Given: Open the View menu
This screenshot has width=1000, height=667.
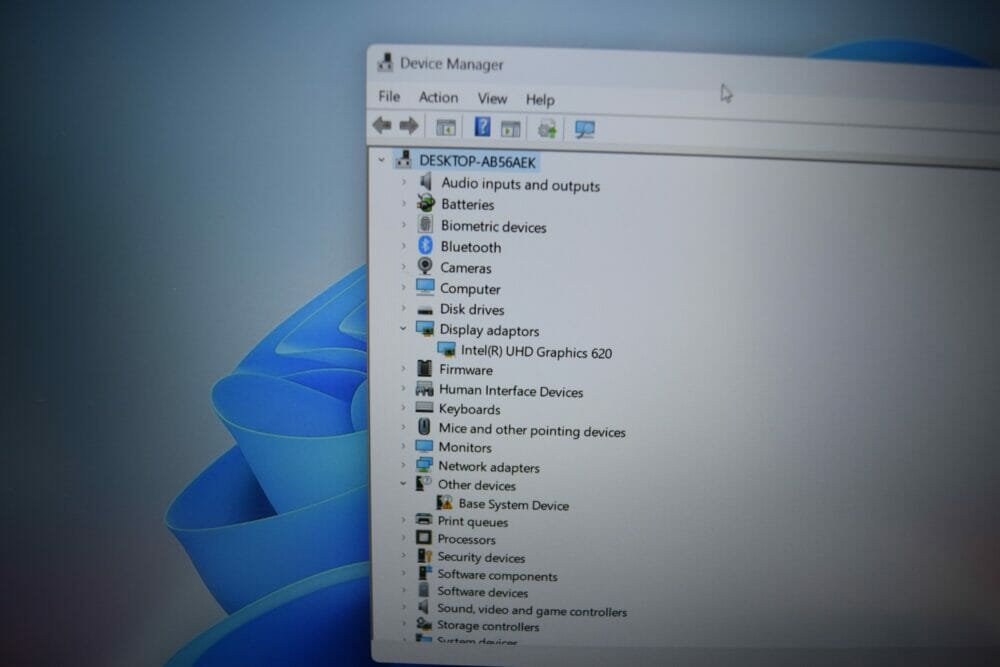Looking at the screenshot, I should [492, 98].
